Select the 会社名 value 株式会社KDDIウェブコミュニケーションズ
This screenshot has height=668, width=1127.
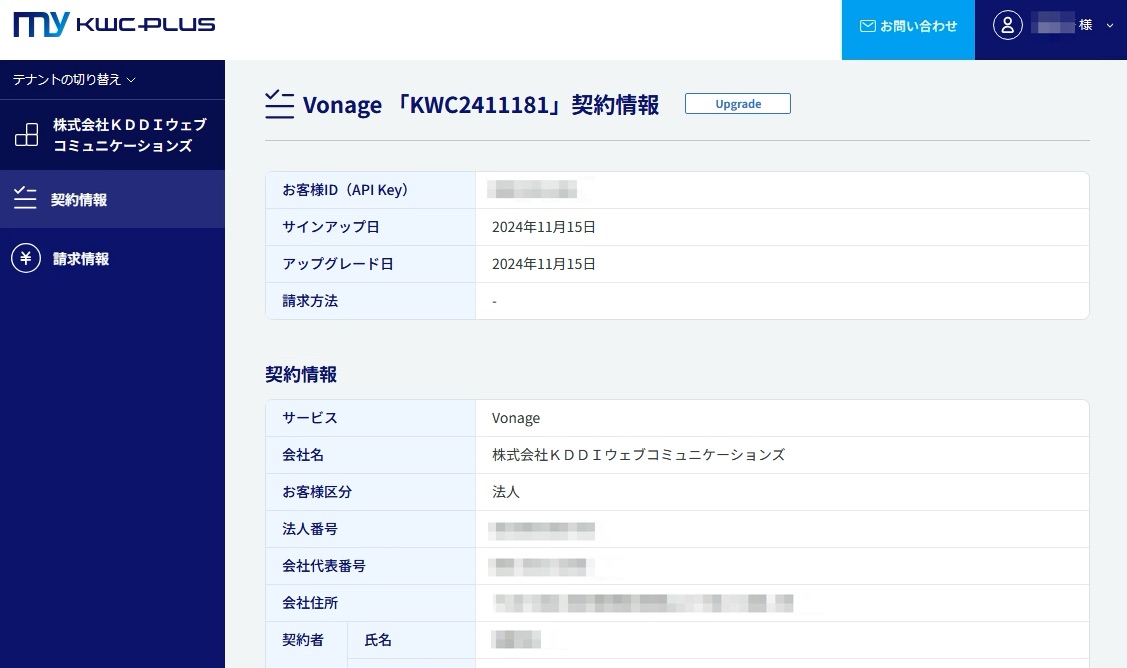(638, 455)
